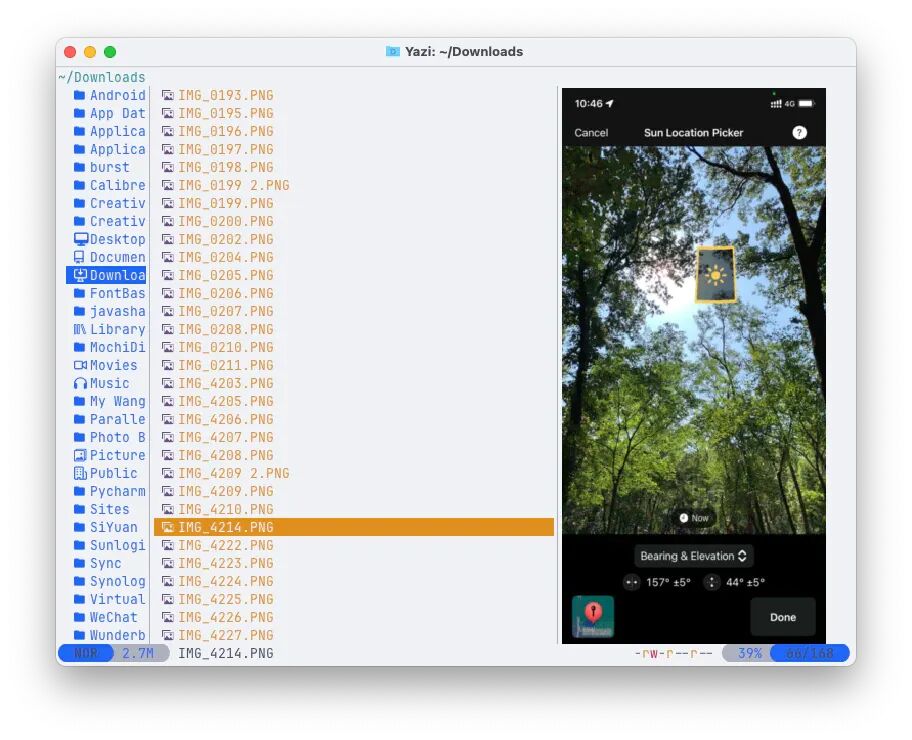The image size is (912, 740).
Task: Select the highlighted file IMG_4214.PNG
Action: (x=354, y=527)
